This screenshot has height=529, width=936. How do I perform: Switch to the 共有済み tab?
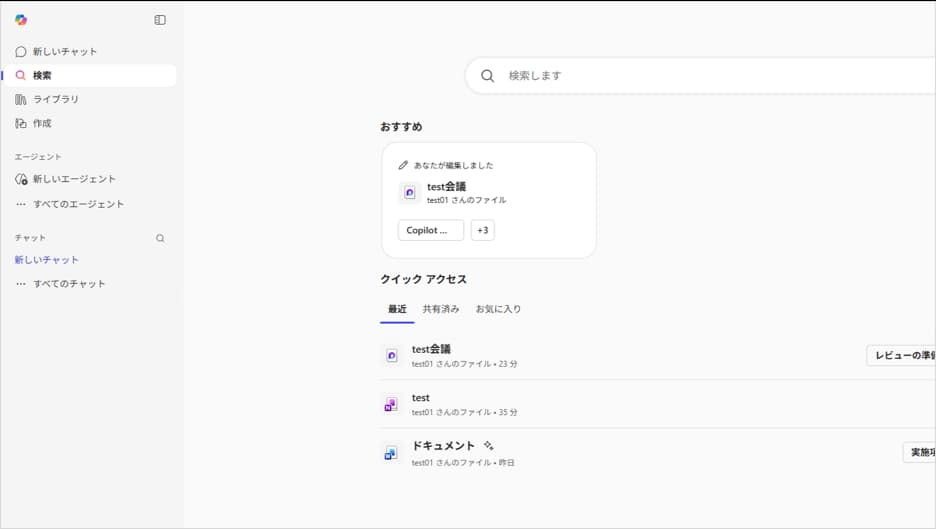pyautogui.click(x=441, y=309)
